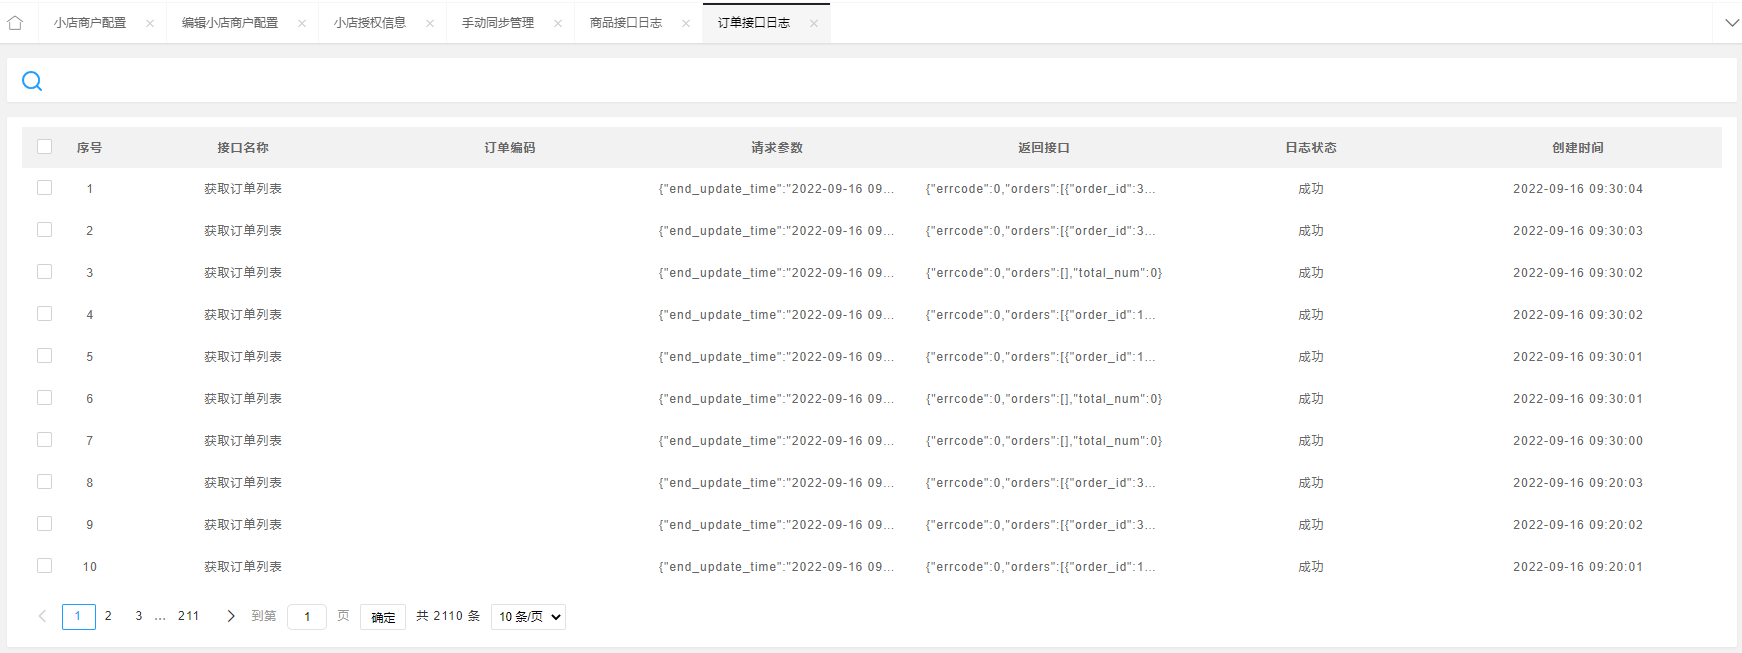Check the row 10 checkbox
The image size is (1742, 653).
pyautogui.click(x=44, y=565)
